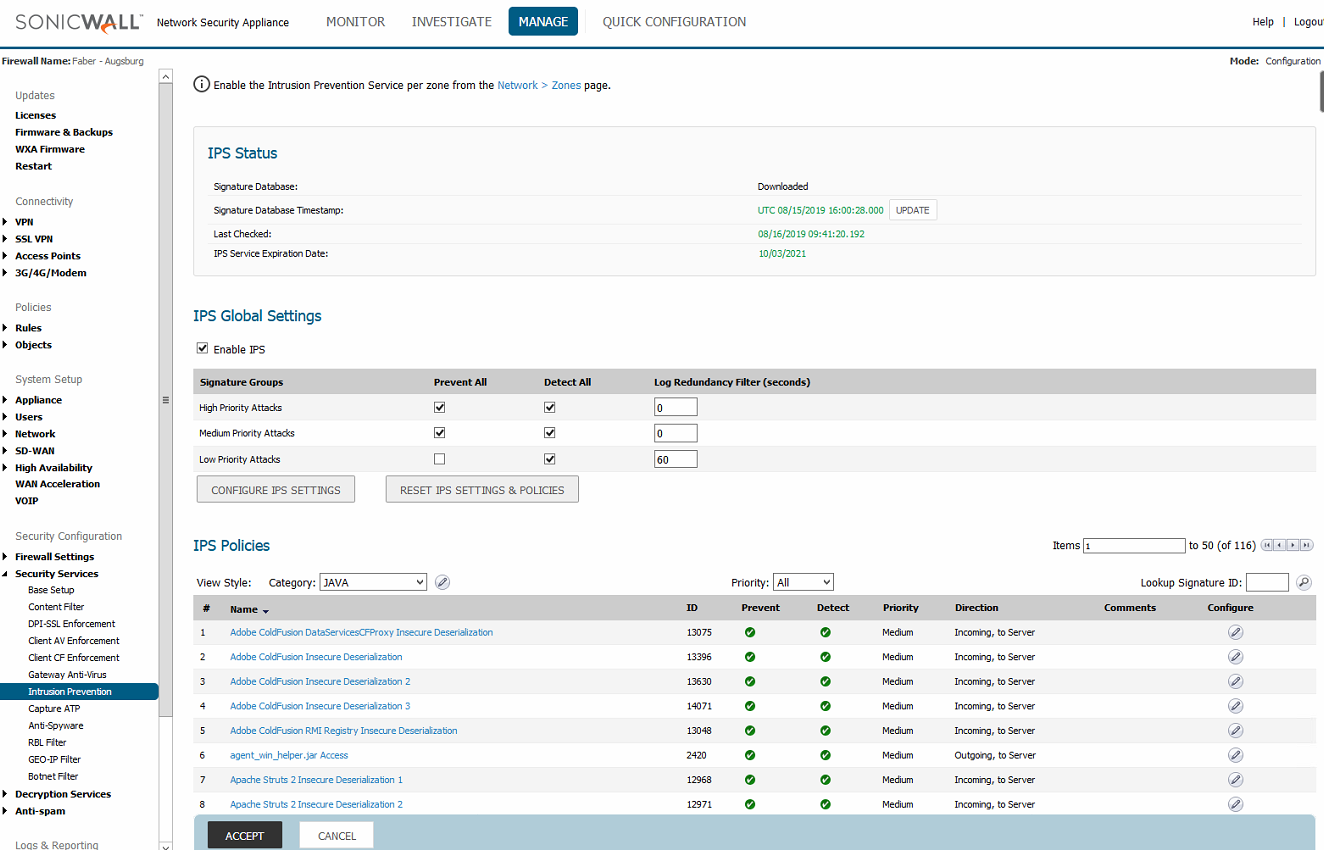Click Detect green check for signature 13048
The width and height of the screenshot is (1324, 850).
825,730
